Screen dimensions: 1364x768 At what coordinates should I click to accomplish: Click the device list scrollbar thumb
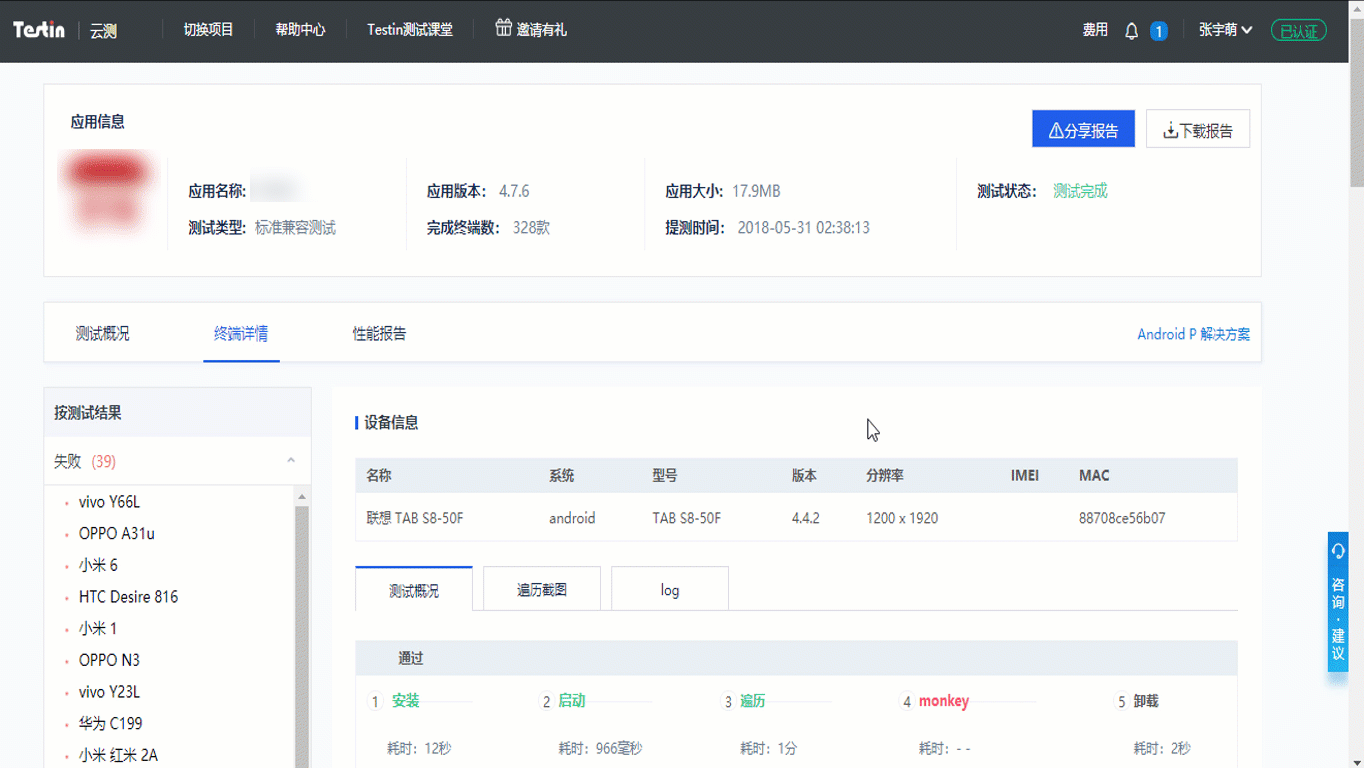click(x=302, y=636)
